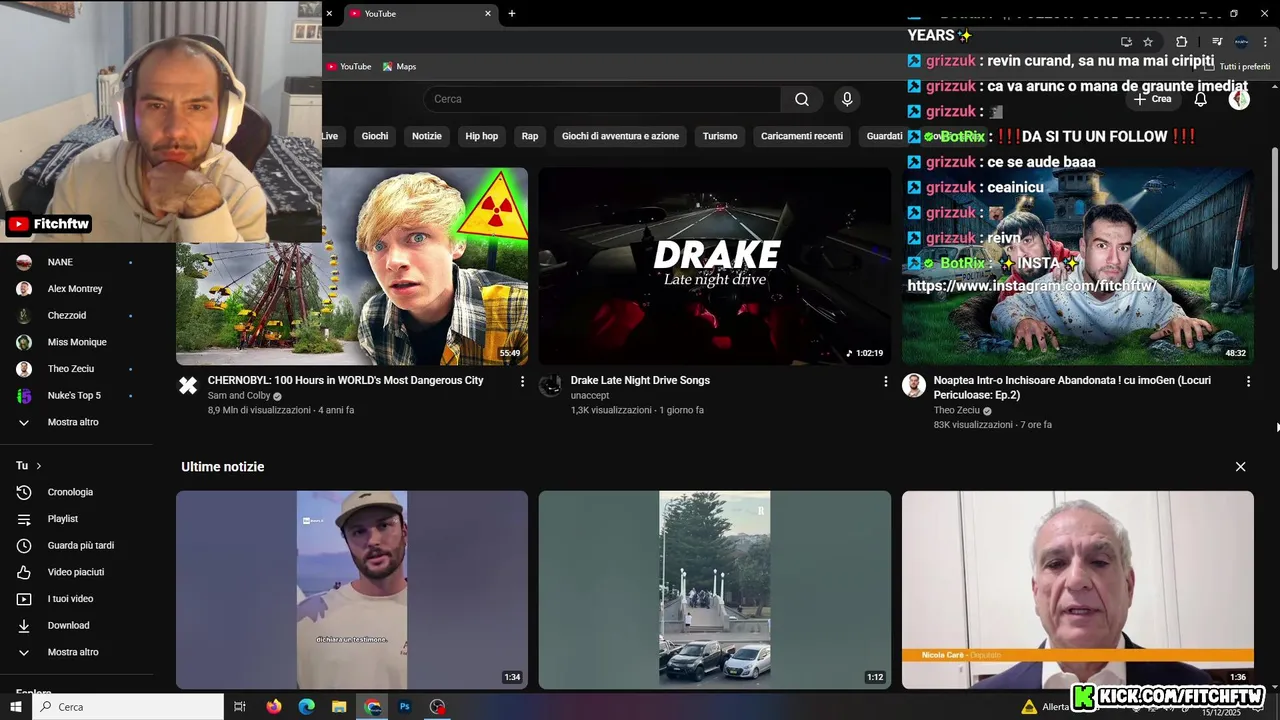
Task: Play the news video lasting 1:12
Action: click(715, 589)
